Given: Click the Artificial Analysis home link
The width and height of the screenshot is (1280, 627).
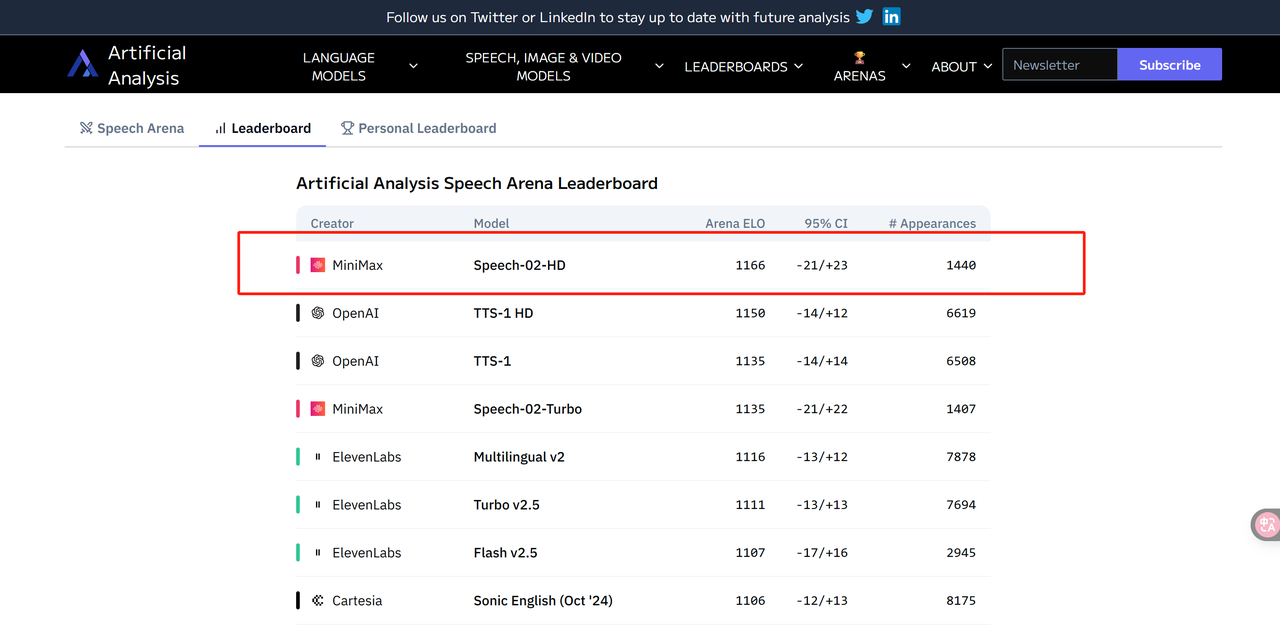Looking at the screenshot, I should click(x=127, y=65).
